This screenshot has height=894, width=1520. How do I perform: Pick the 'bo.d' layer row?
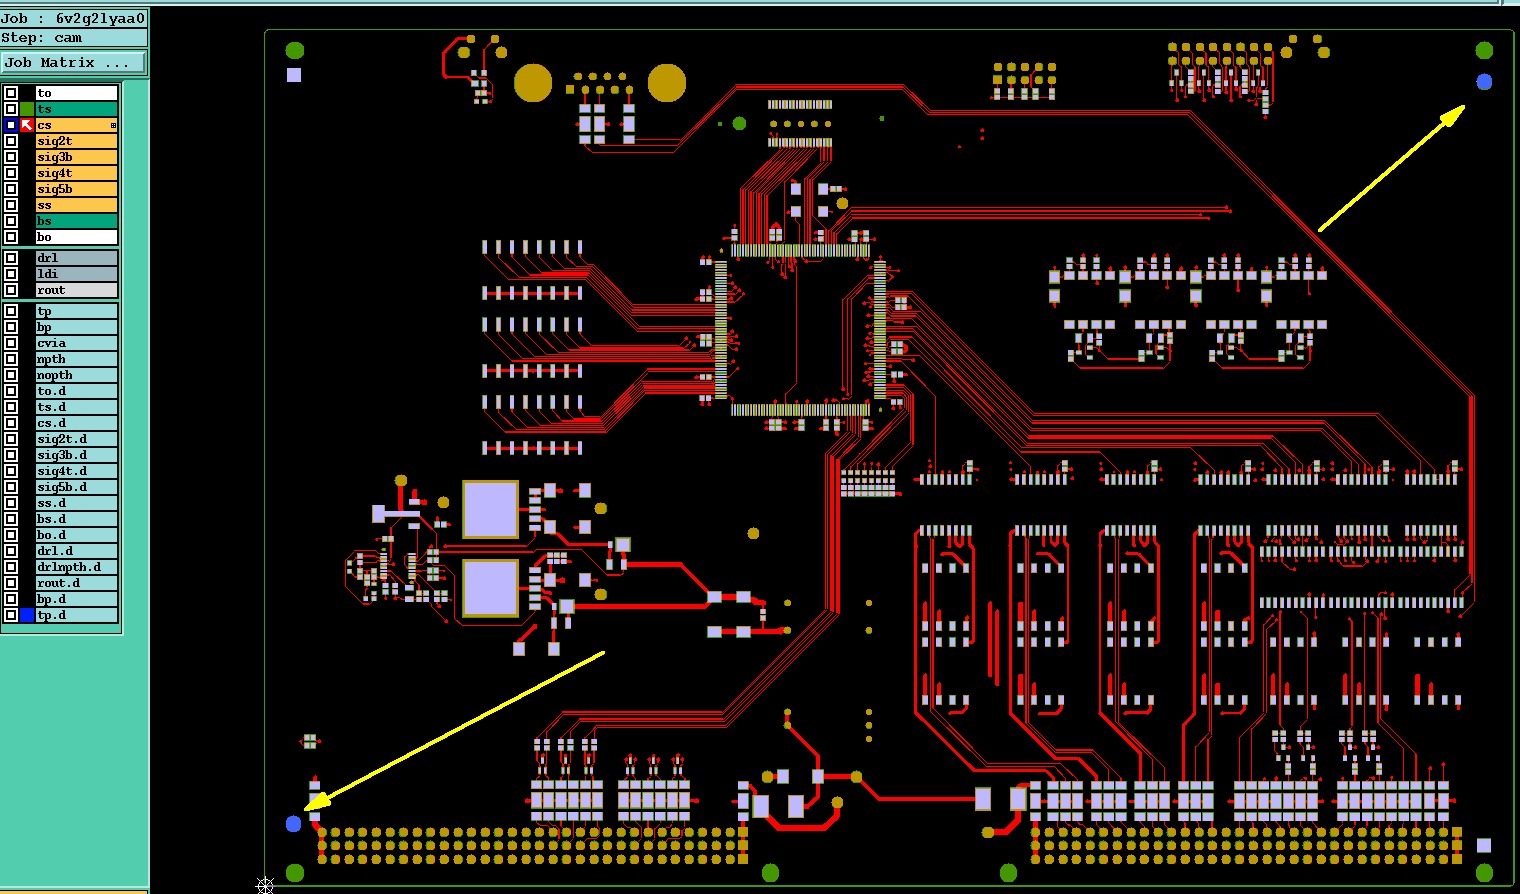tap(77, 535)
